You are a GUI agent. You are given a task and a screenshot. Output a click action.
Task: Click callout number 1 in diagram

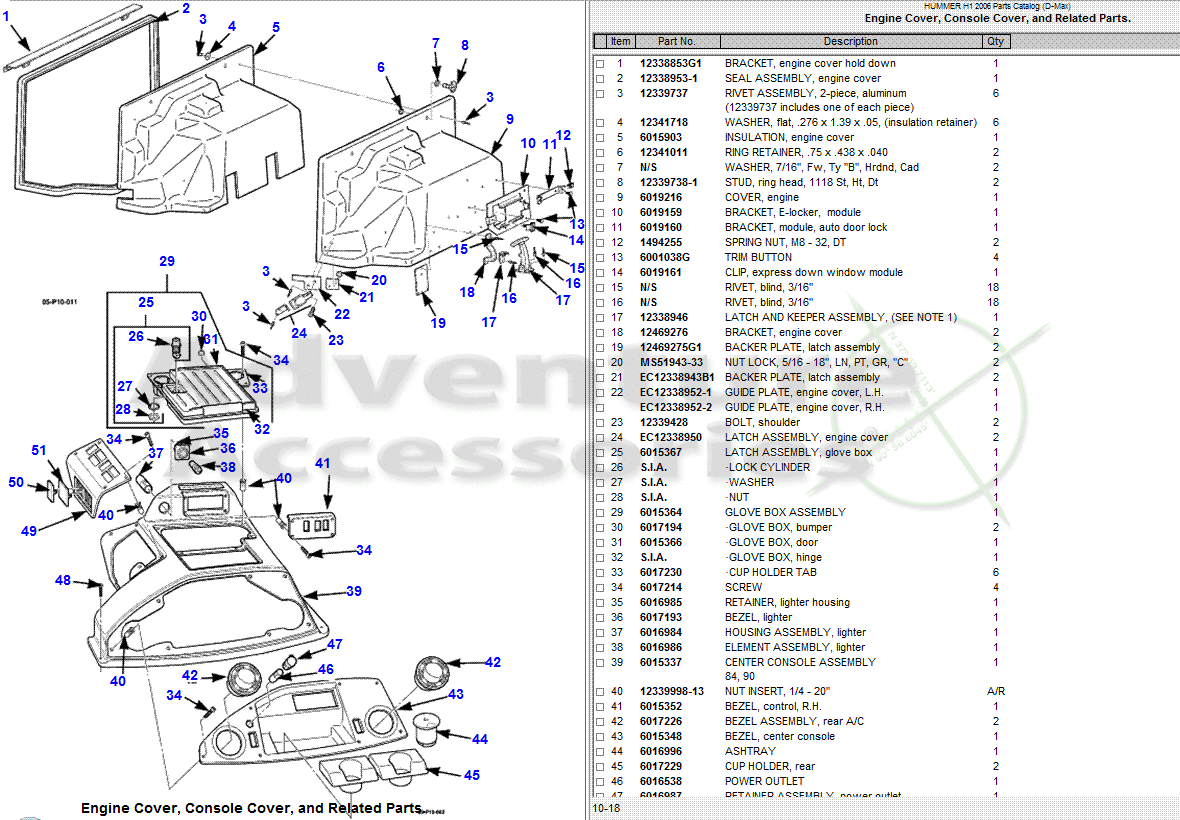pos(6,17)
